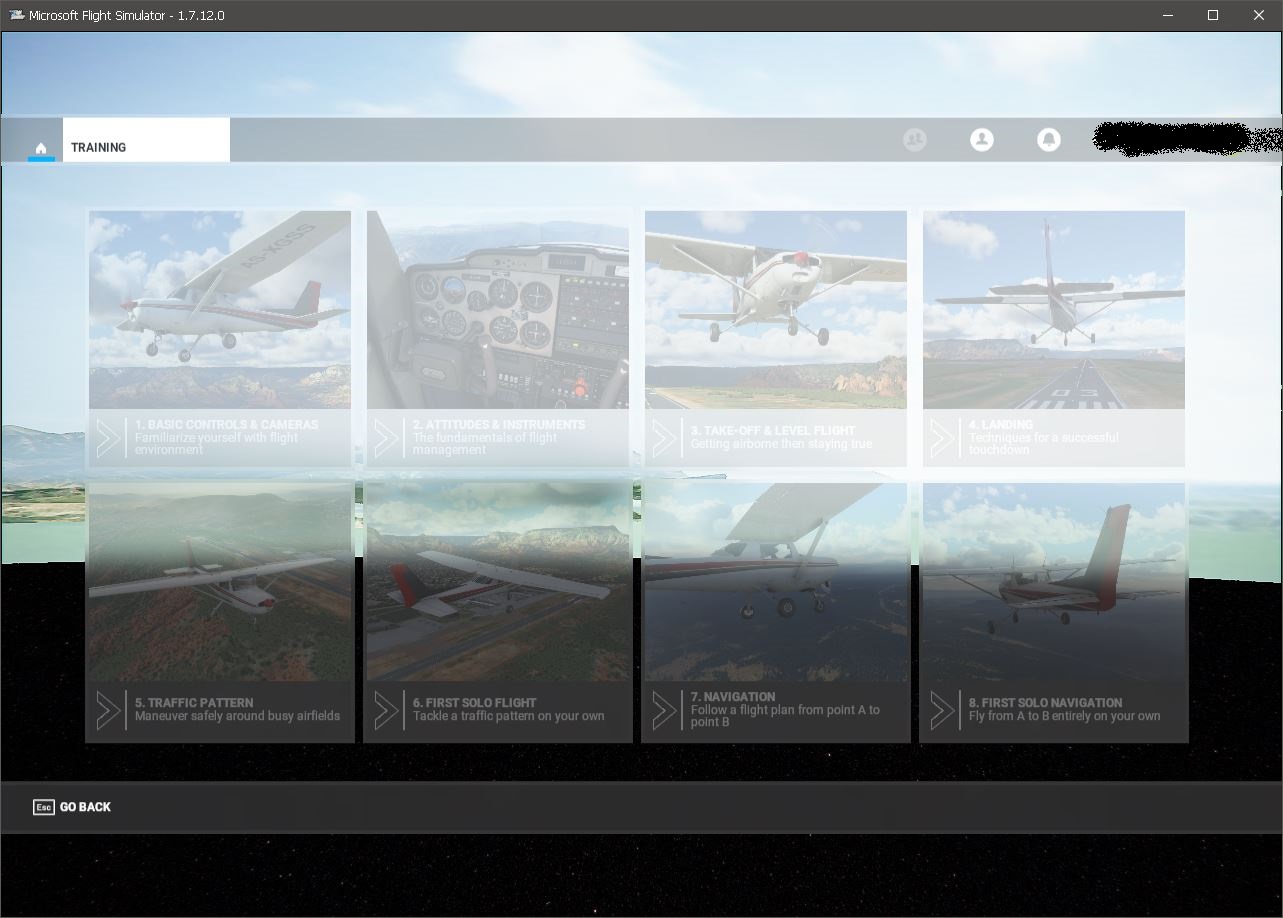The height and width of the screenshot is (918, 1283).
Task: Open the Home navigation icon
Action: pos(40,147)
